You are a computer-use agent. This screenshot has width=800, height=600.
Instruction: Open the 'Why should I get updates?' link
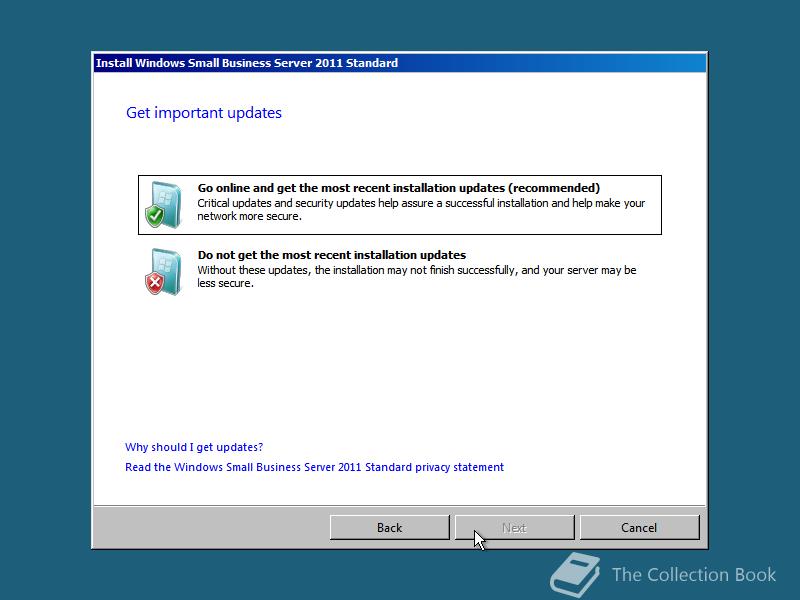point(194,447)
